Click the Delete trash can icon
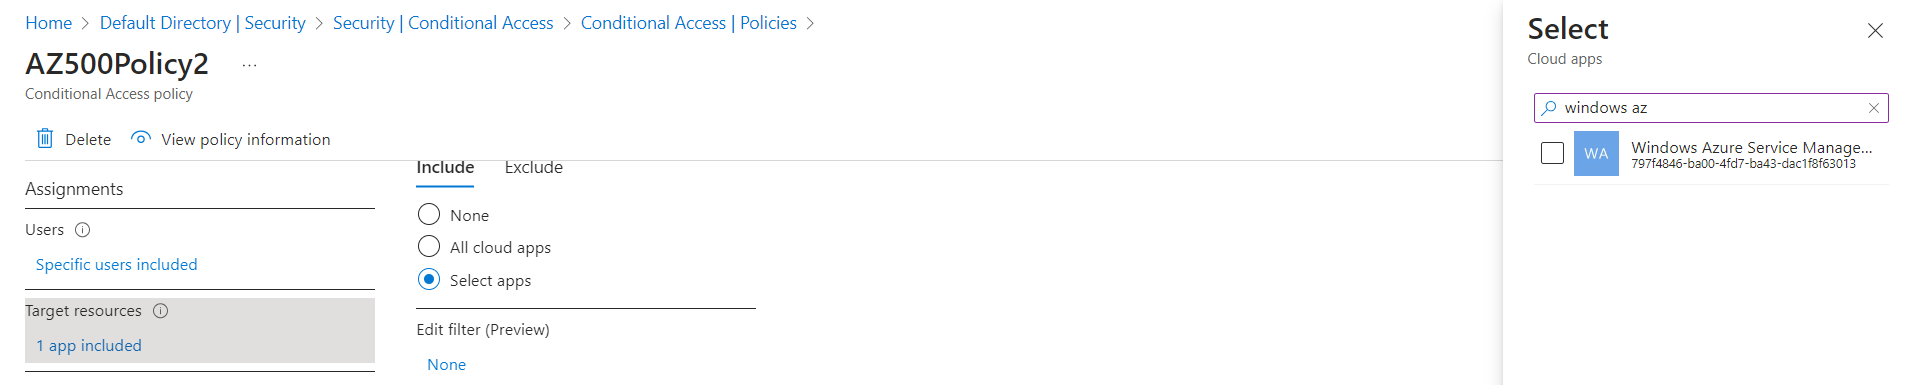The height and width of the screenshot is (385, 1920). click(45, 139)
